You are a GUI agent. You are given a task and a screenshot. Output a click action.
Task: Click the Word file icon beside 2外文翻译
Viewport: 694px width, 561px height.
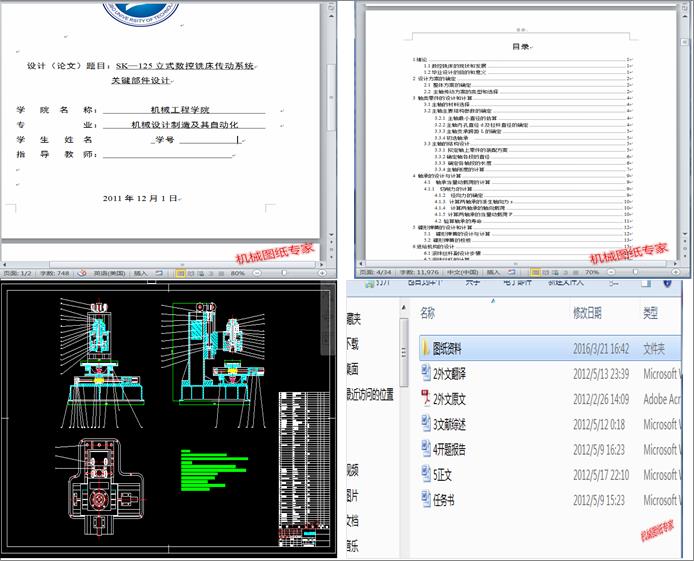point(426,373)
